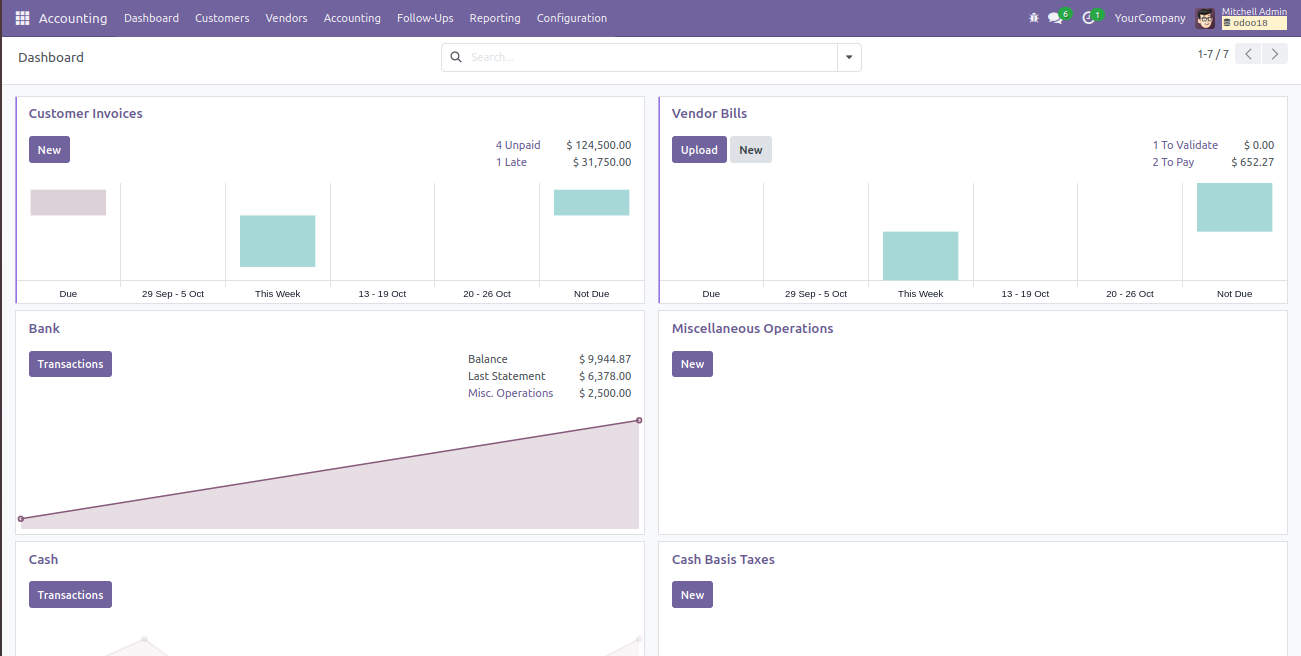Click the search magnifier icon

click(x=456, y=58)
